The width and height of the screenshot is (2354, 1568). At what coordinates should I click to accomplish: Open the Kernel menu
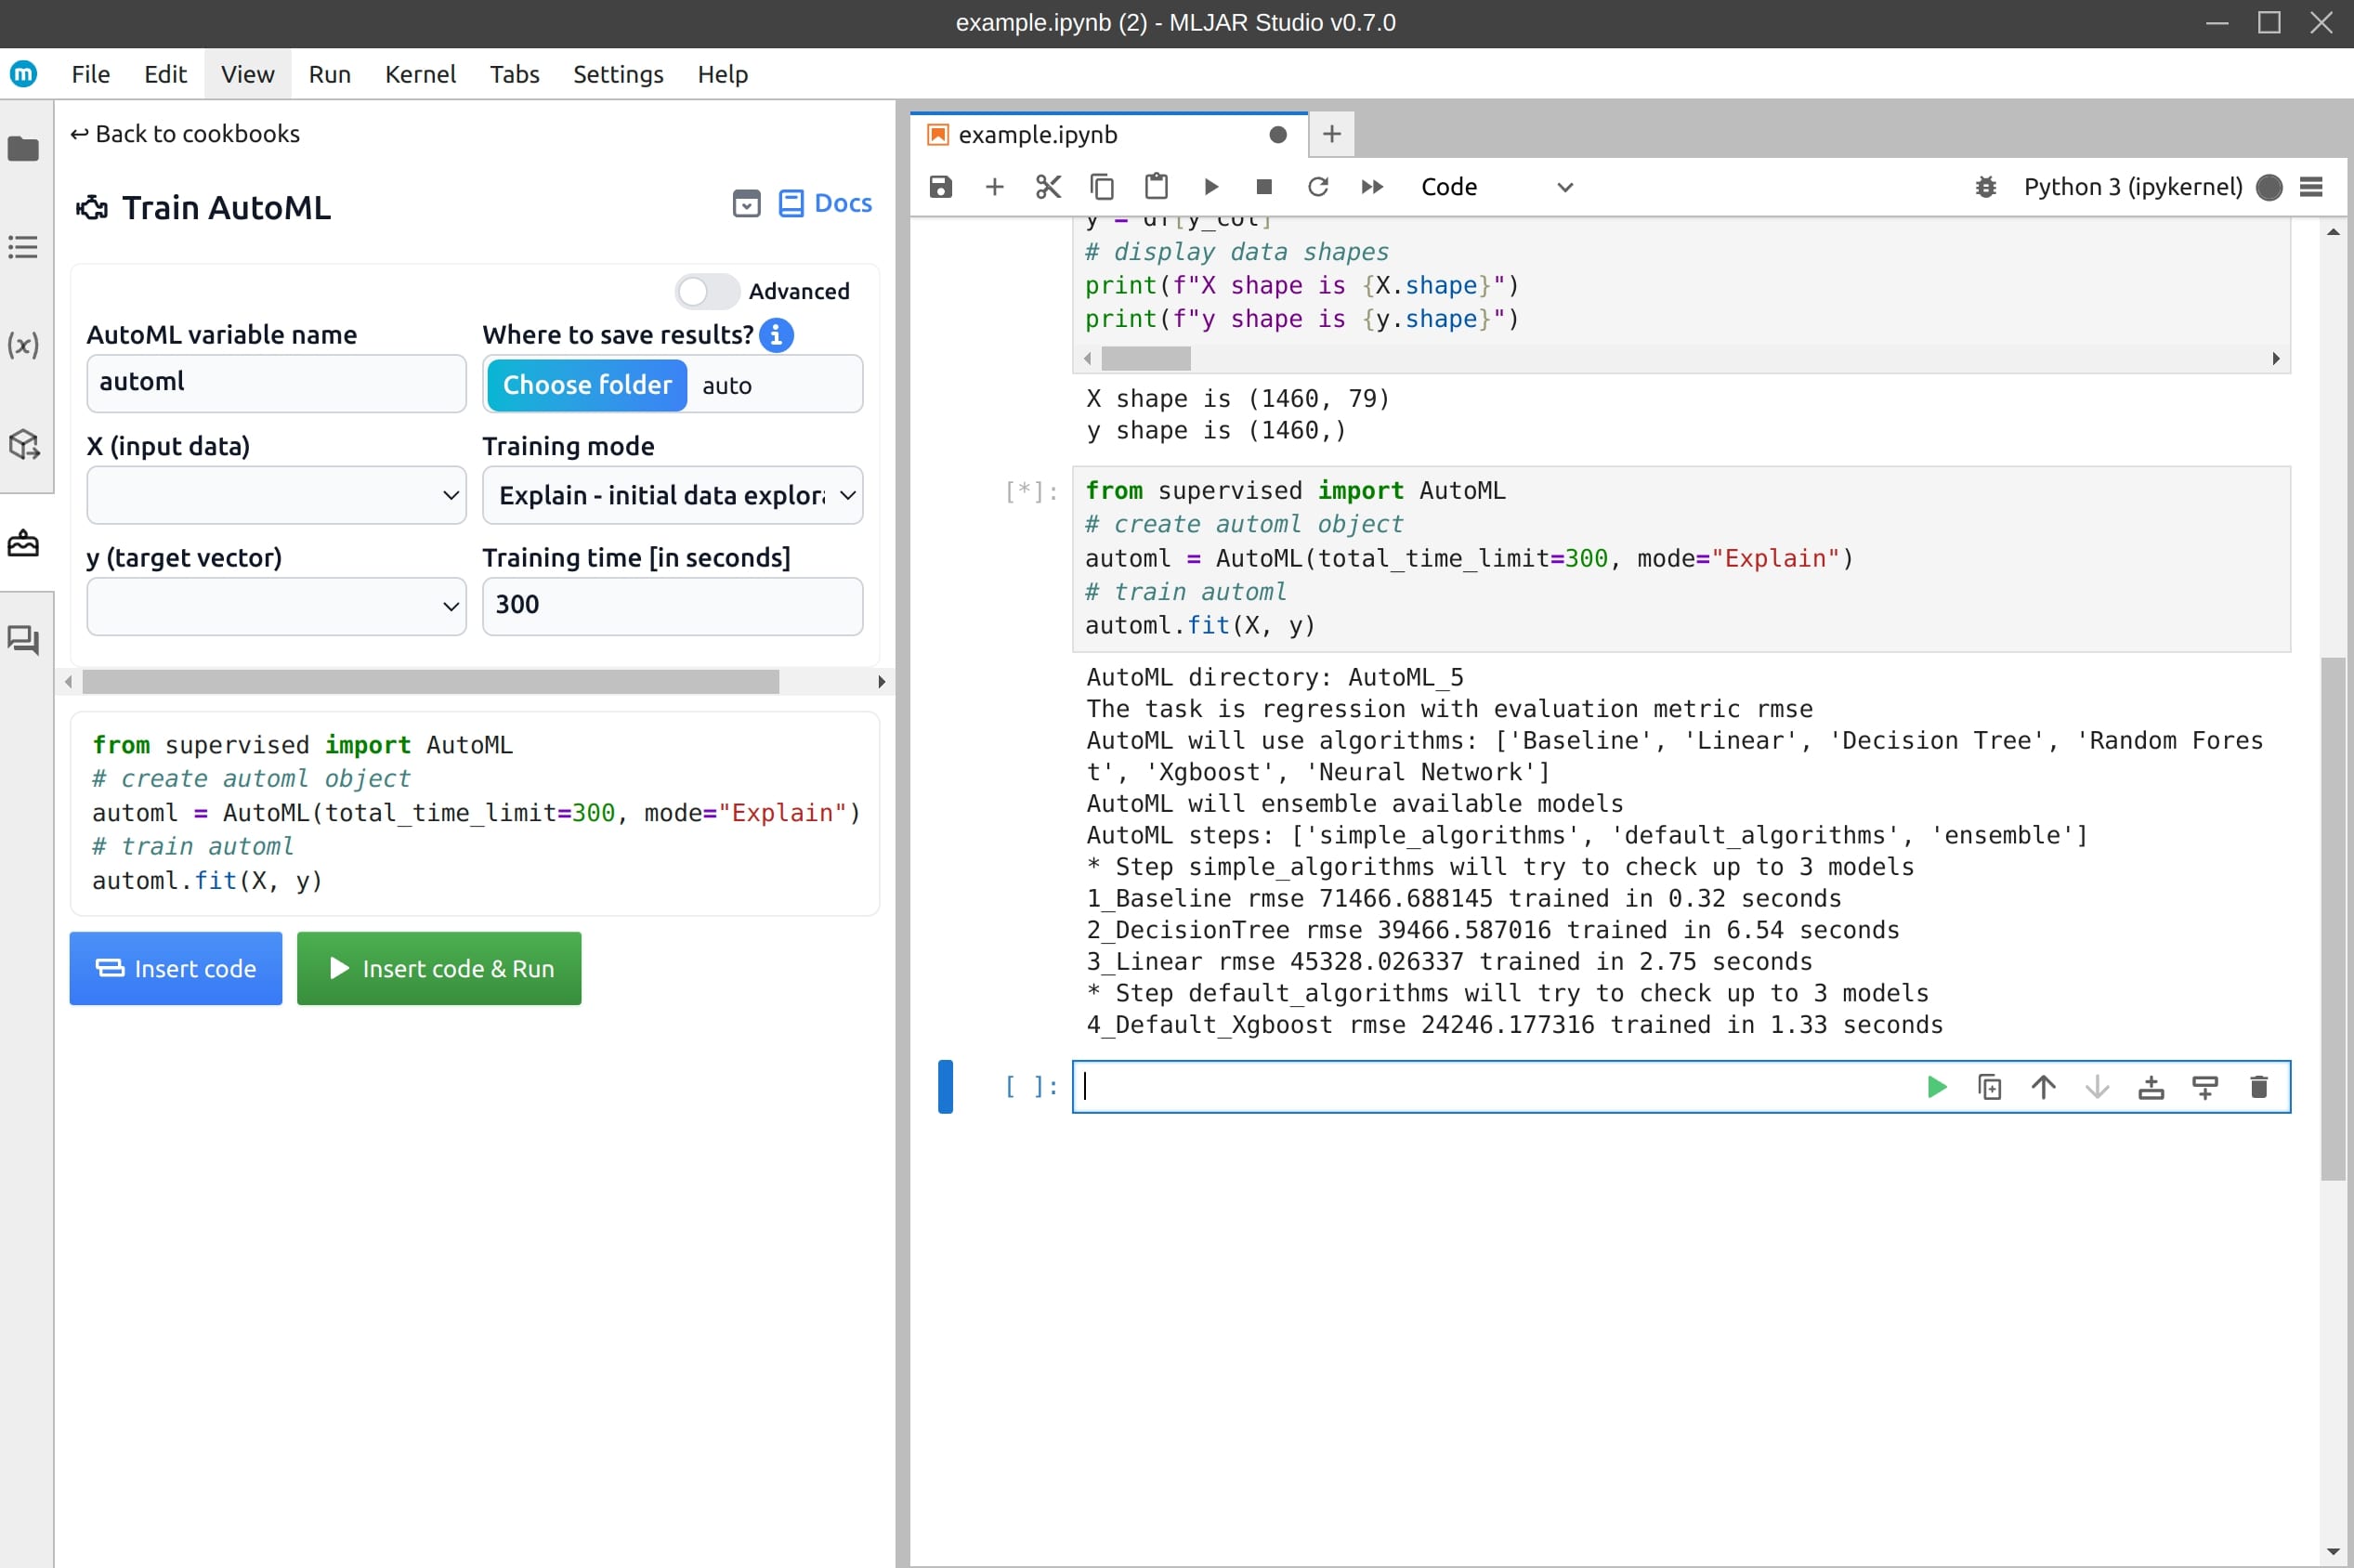(420, 73)
